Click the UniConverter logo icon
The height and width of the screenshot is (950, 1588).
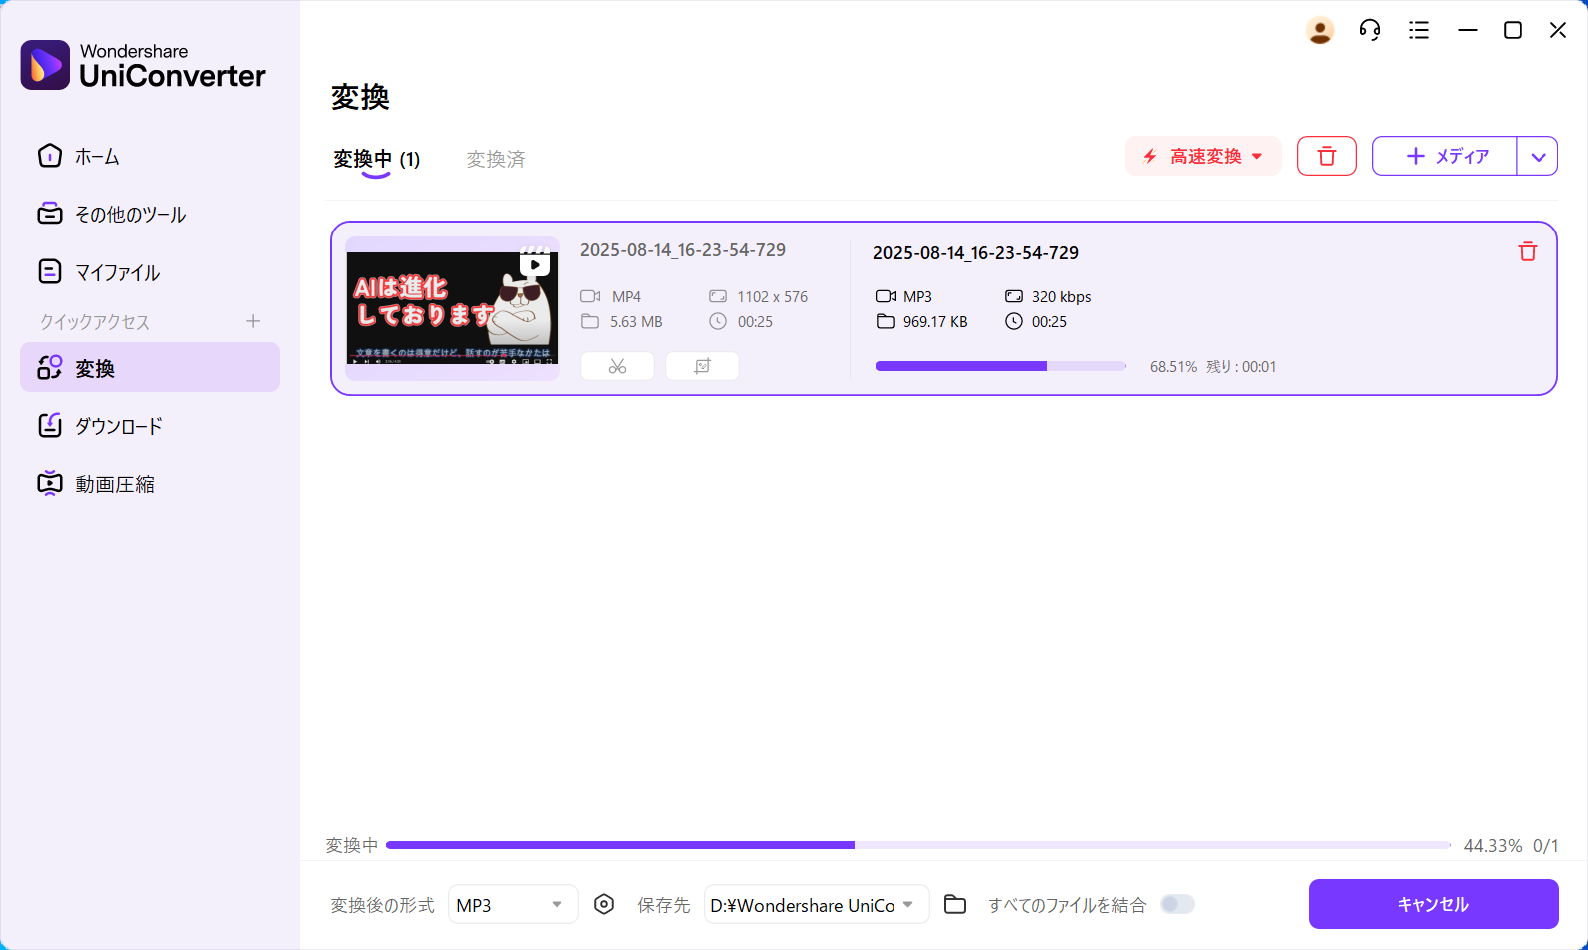tap(45, 65)
